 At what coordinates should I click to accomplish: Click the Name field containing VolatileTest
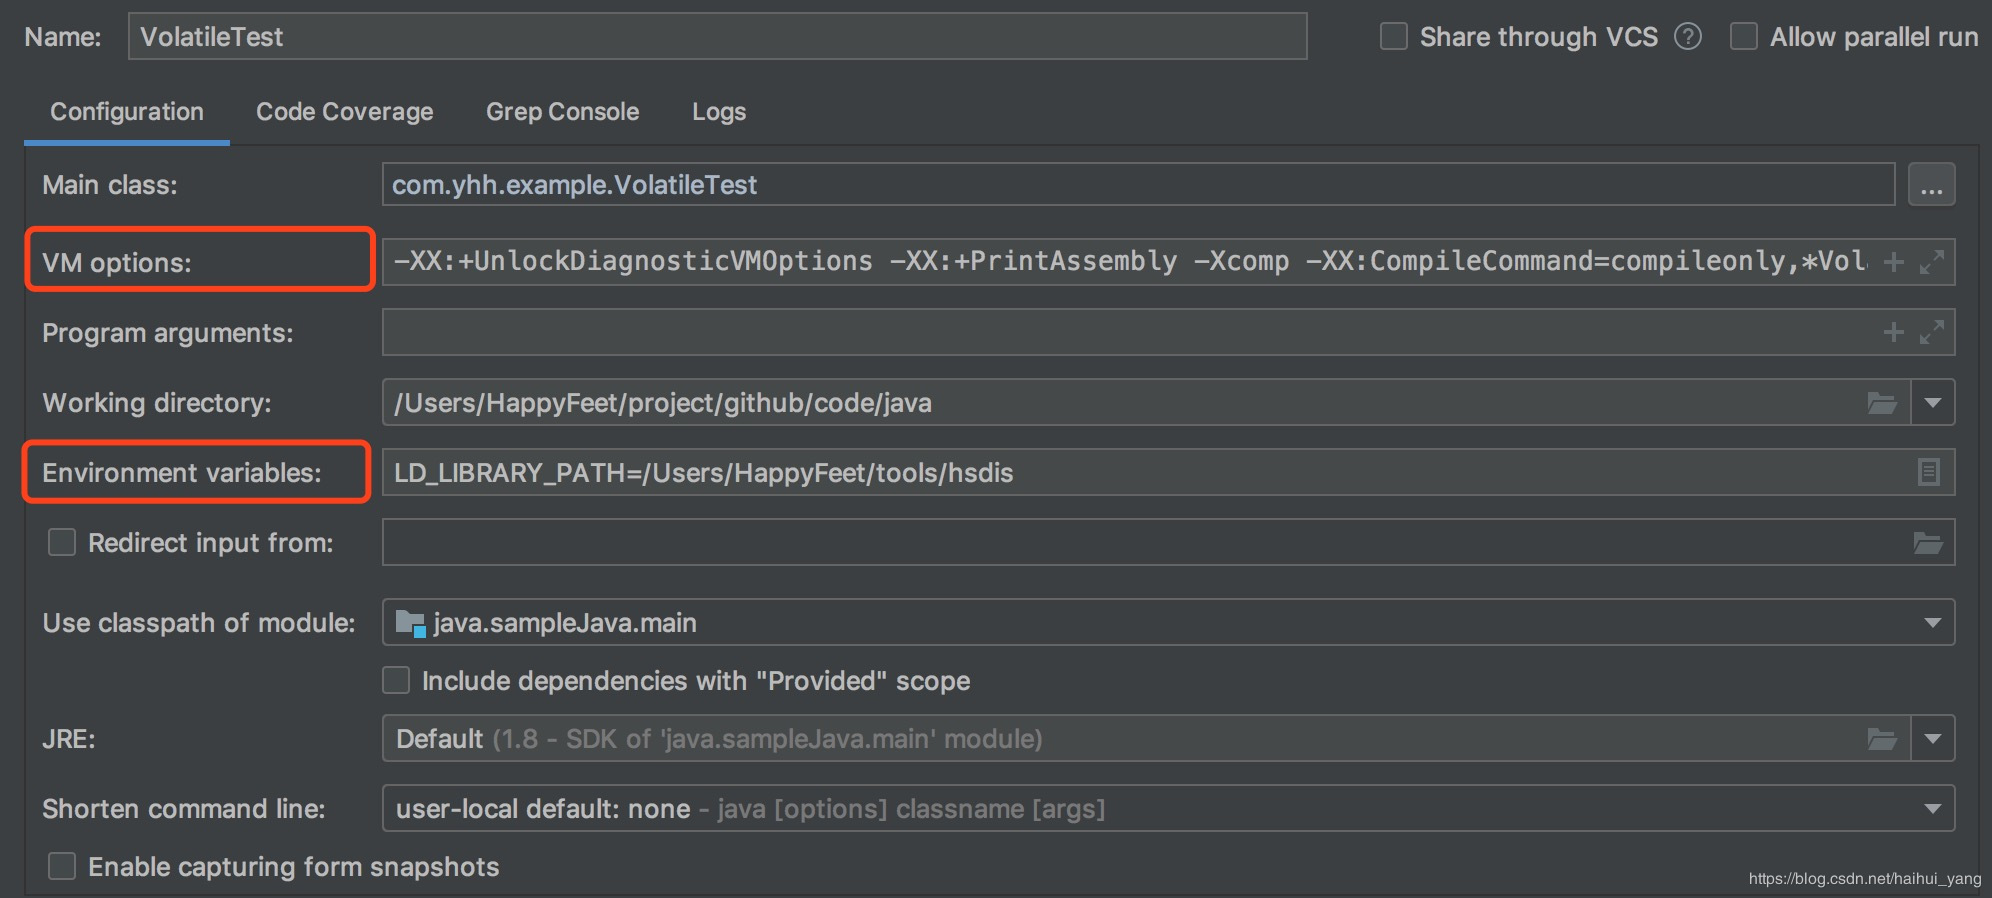tap(717, 37)
